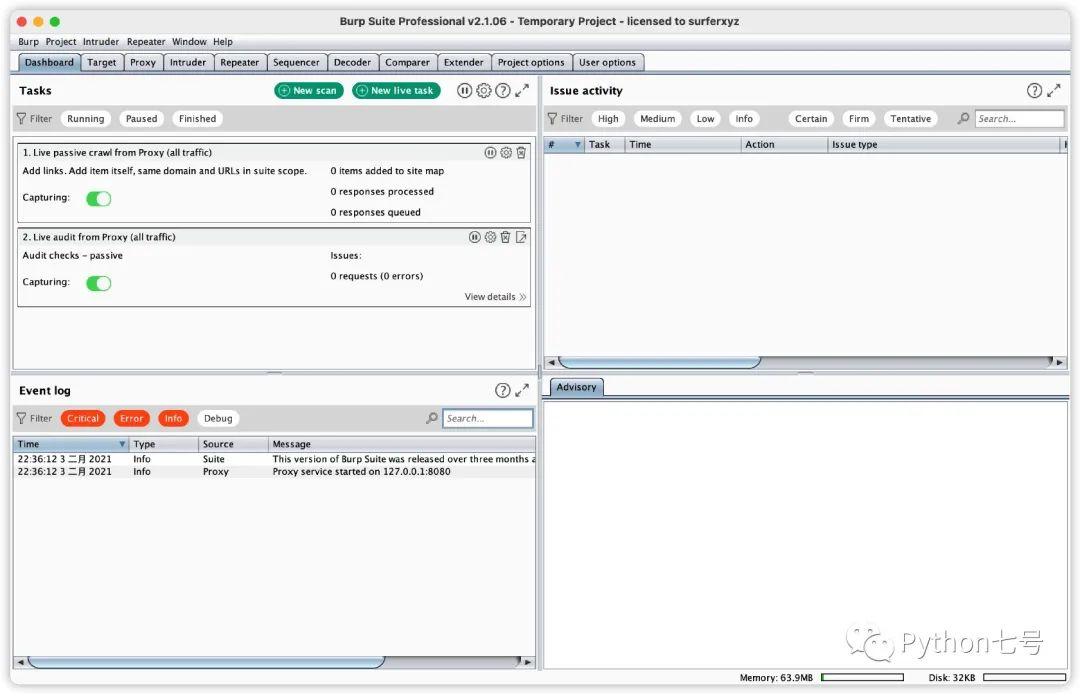1080x694 pixels.
Task: Open help for Issue activity panel
Action: (x=1034, y=90)
